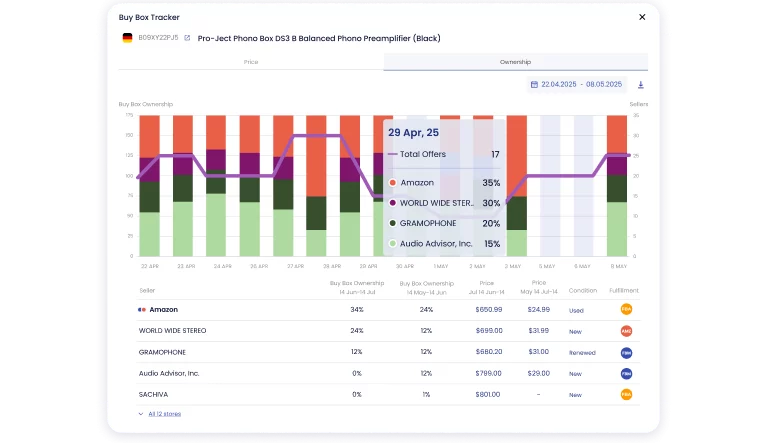
Task: Click the GRAMOPHONE seller name in table
Action: click(162, 352)
